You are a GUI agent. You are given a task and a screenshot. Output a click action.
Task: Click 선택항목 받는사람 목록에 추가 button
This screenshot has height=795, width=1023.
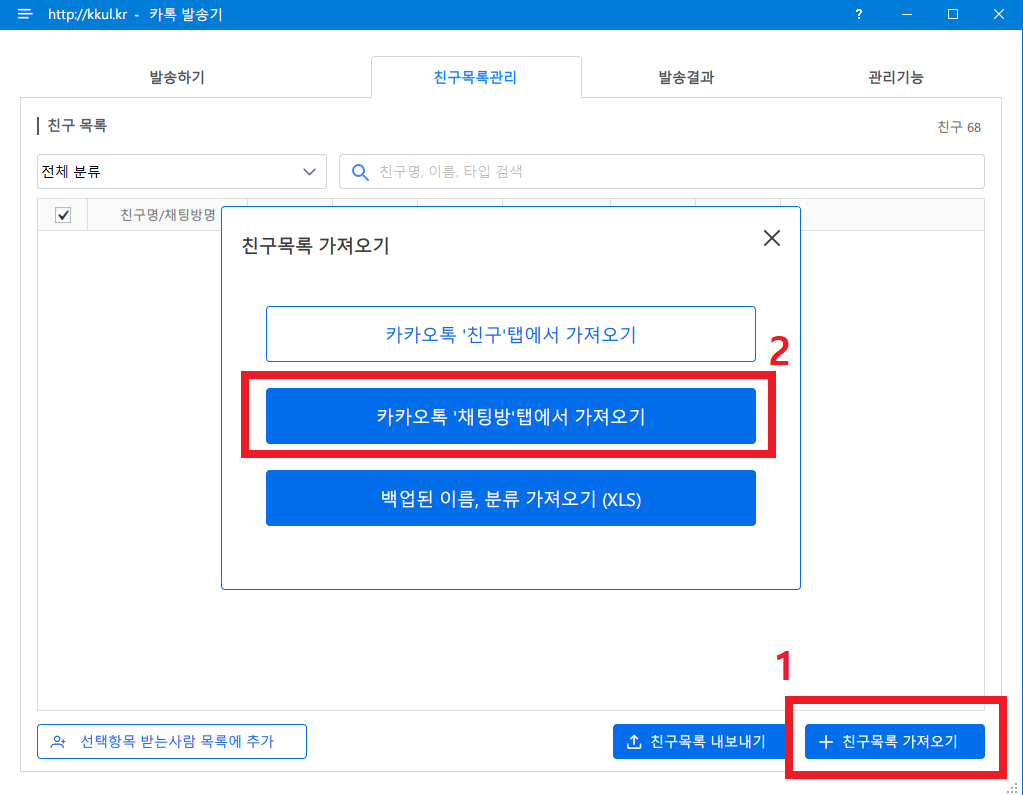(x=172, y=742)
